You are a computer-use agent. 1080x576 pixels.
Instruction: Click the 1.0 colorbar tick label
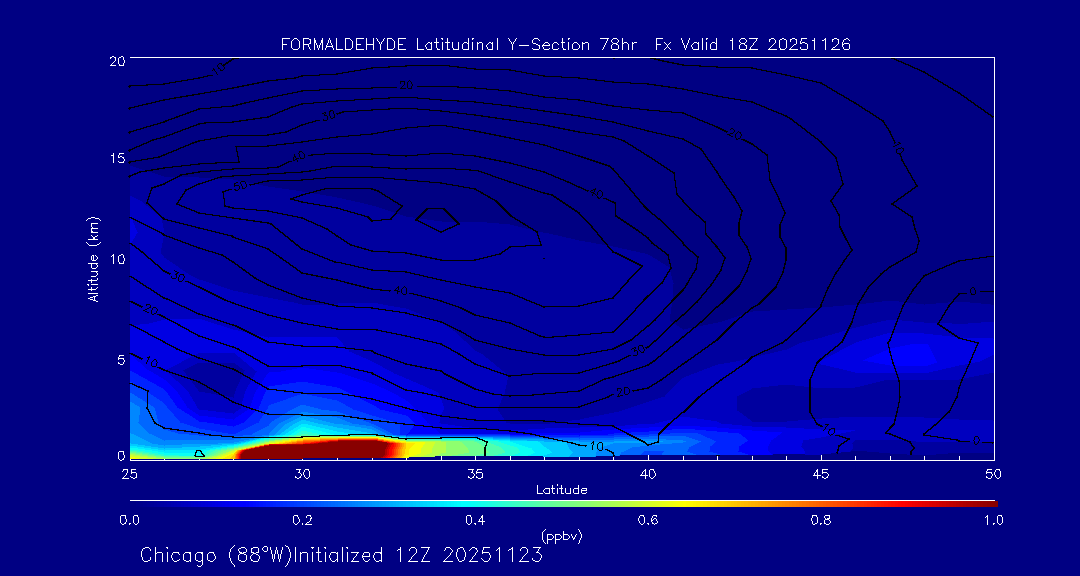[x=994, y=520]
